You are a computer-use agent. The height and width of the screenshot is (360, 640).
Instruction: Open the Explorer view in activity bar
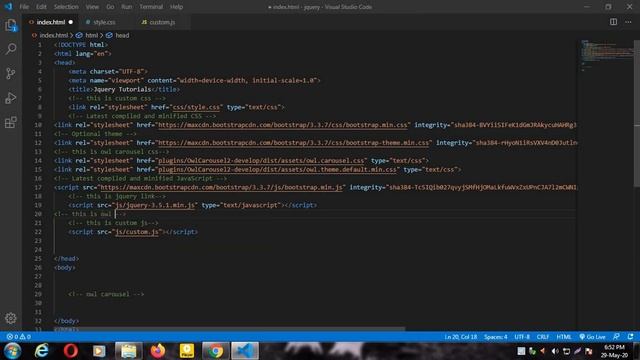point(11,25)
